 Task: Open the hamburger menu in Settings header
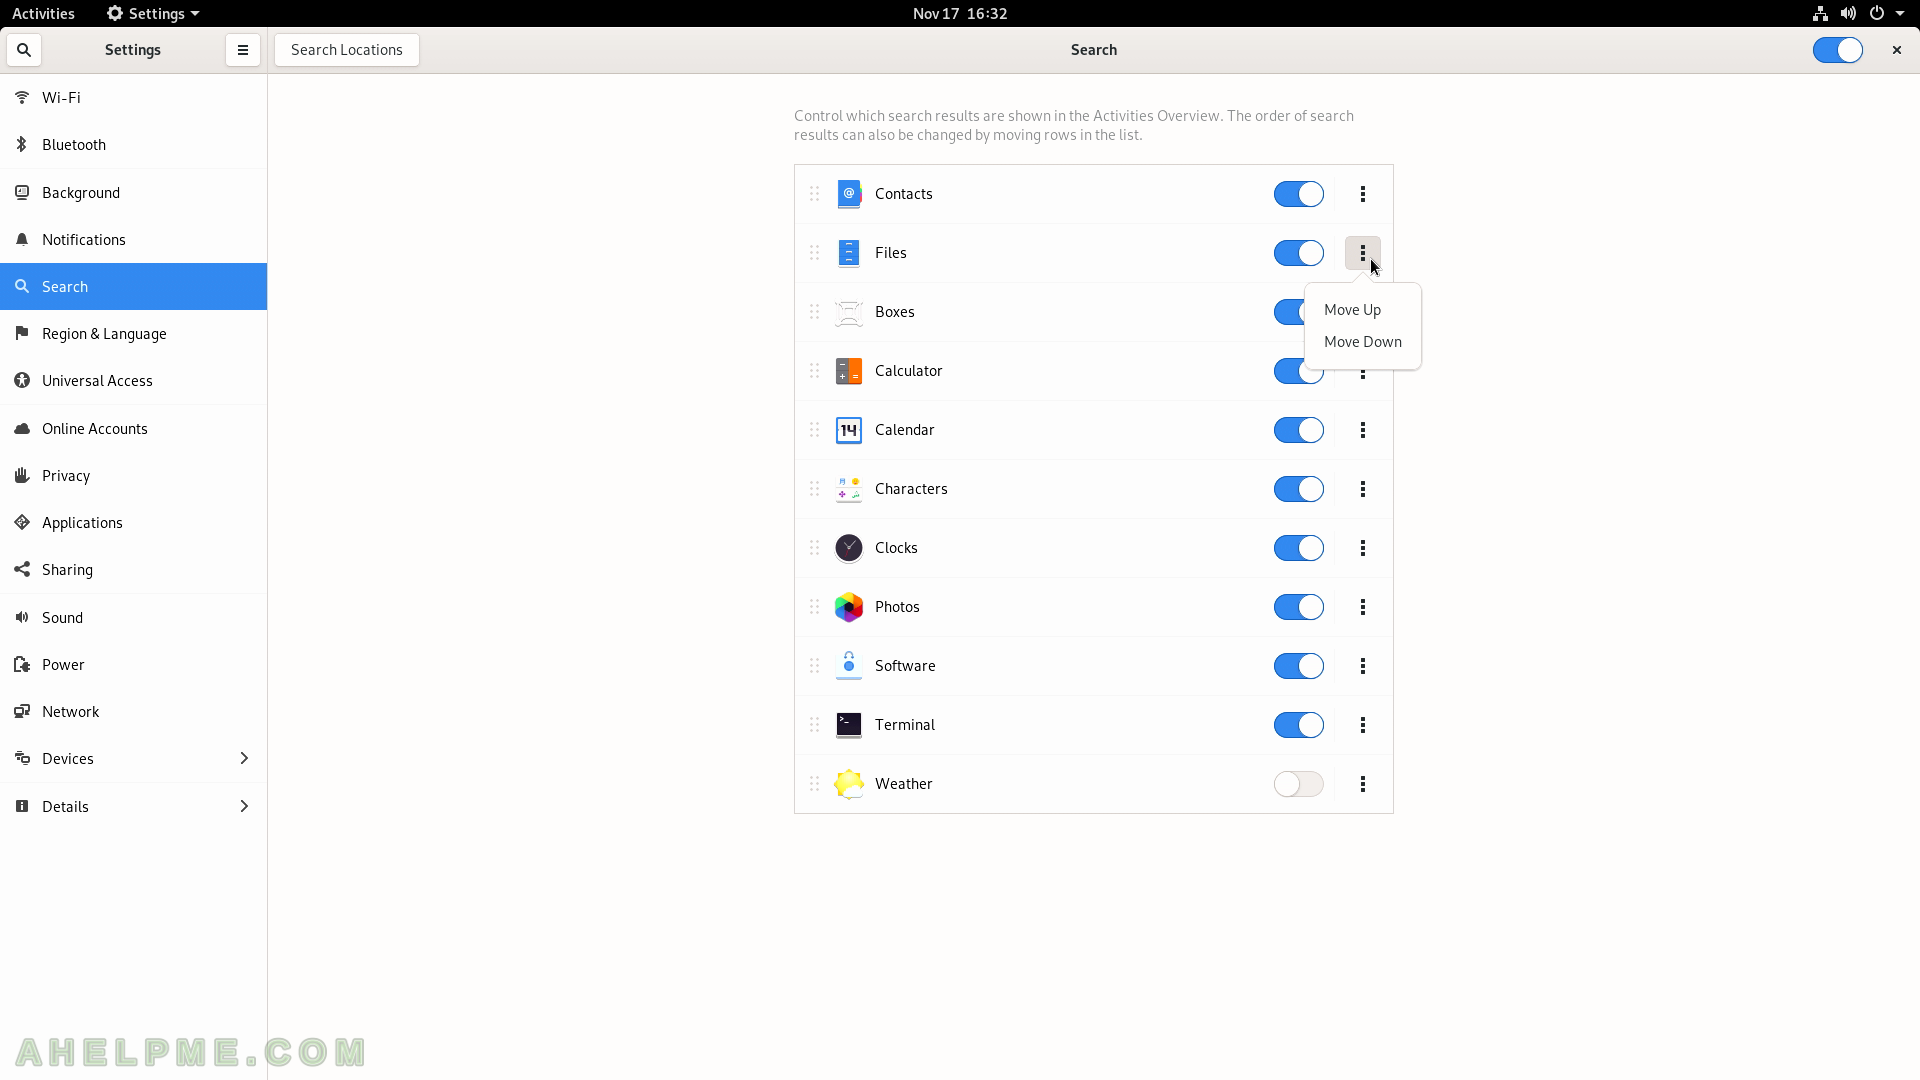[242, 50]
